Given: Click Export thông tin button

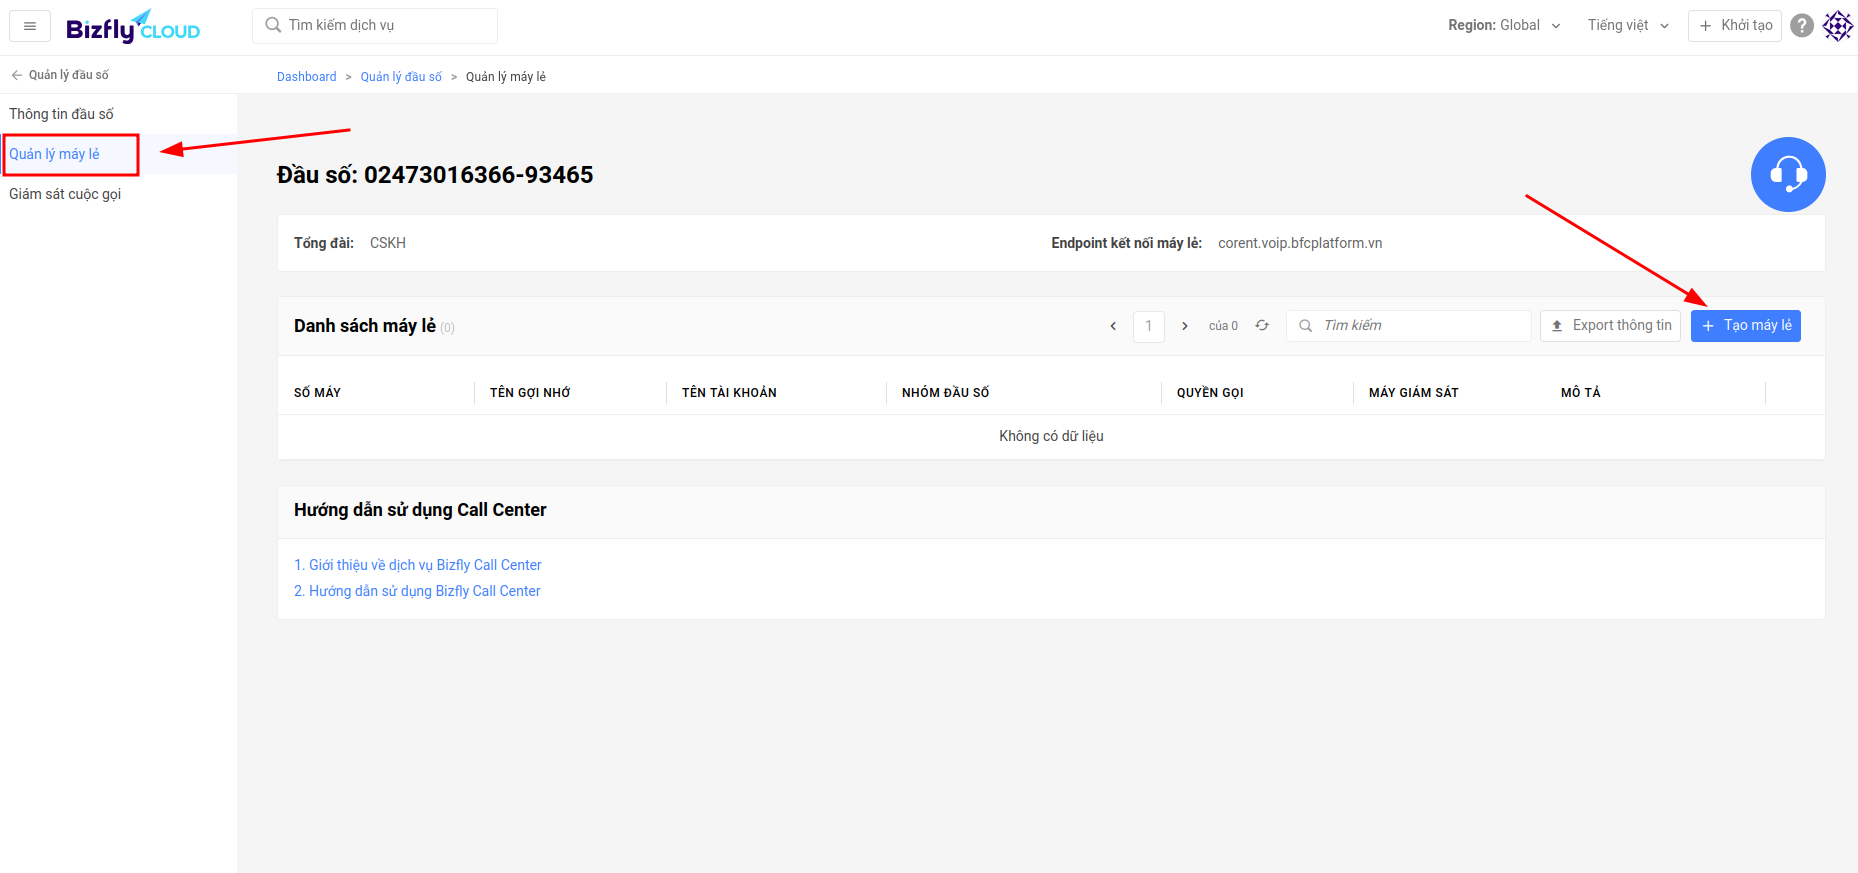Looking at the screenshot, I should (1610, 326).
